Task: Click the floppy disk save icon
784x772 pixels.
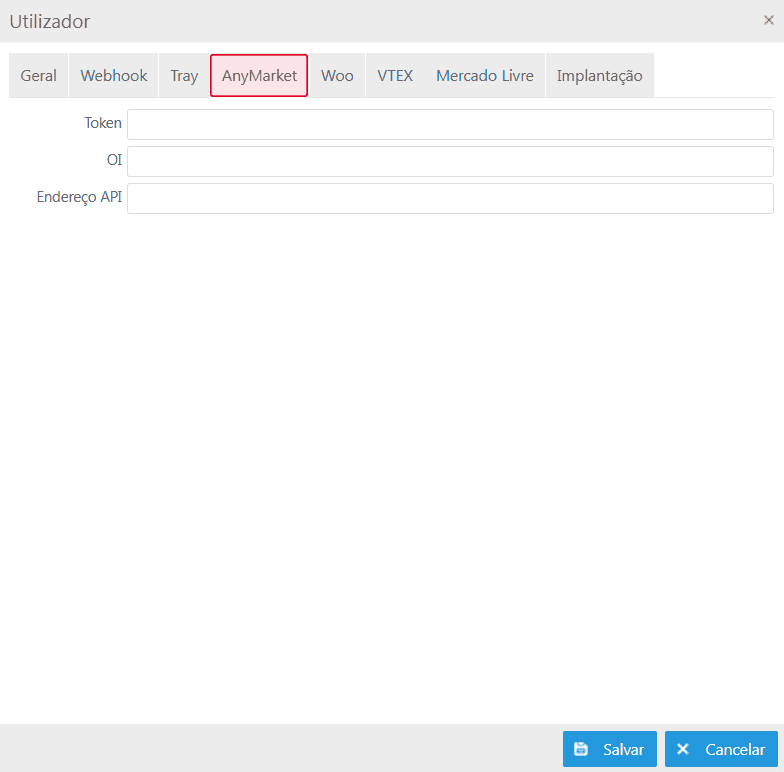Action: (581, 749)
